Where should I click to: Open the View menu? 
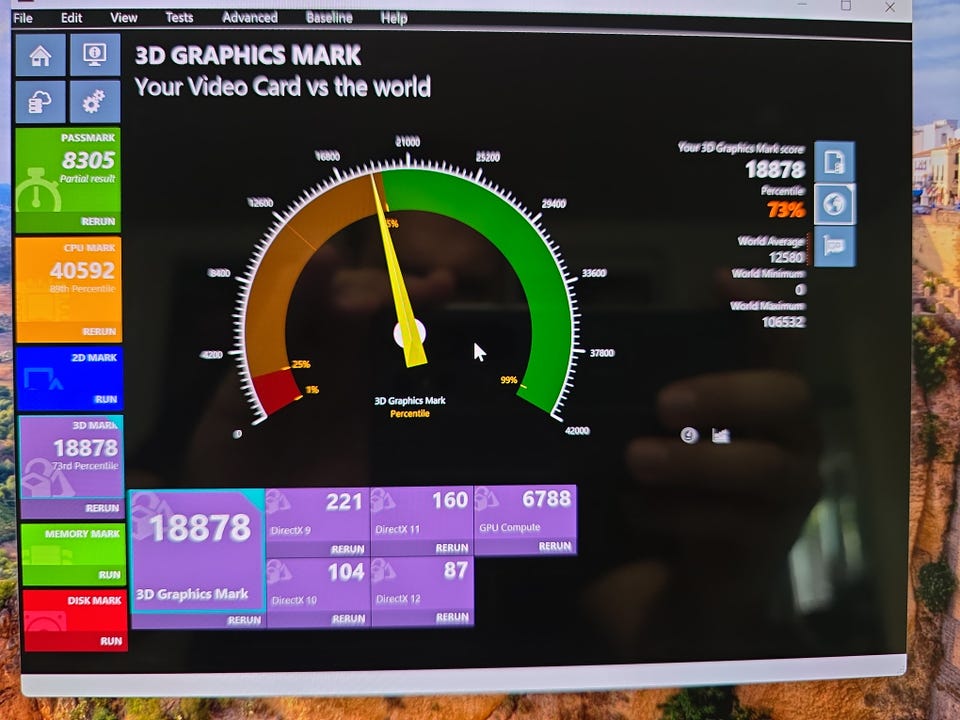(x=124, y=18)
